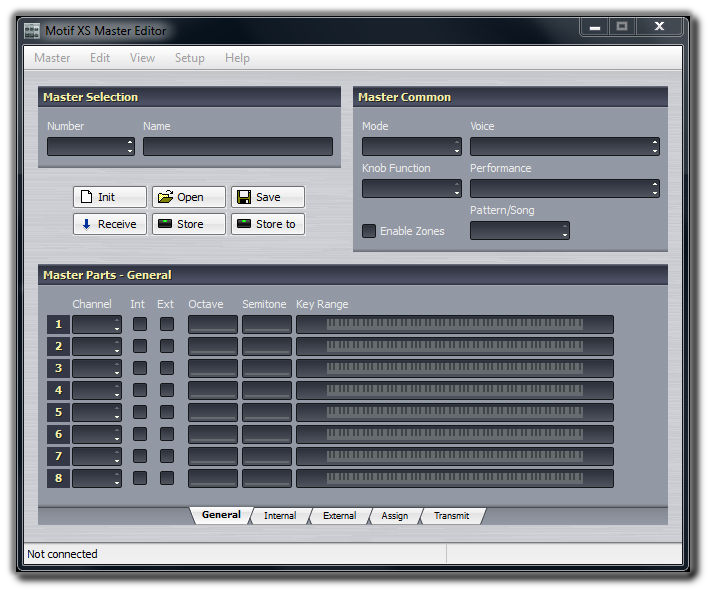Toggle Int checkbox for part 6
Image resolution: width=716 pixels, height=598 pixels.
tap(140, 434)
